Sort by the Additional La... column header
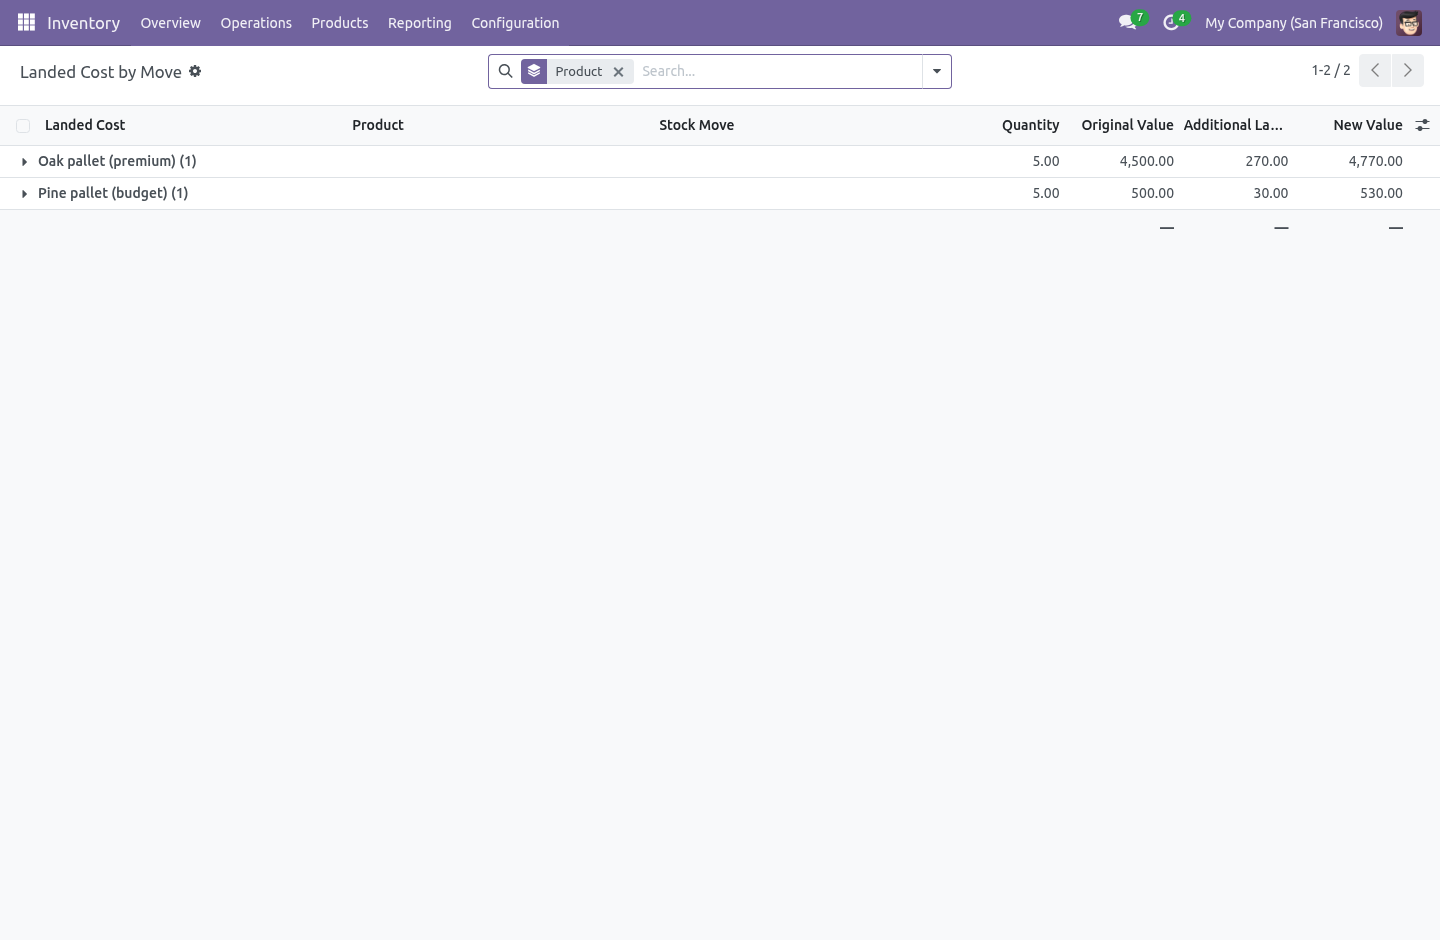The width and height of the screenshot is (1440, 940). coord(1233,125)
